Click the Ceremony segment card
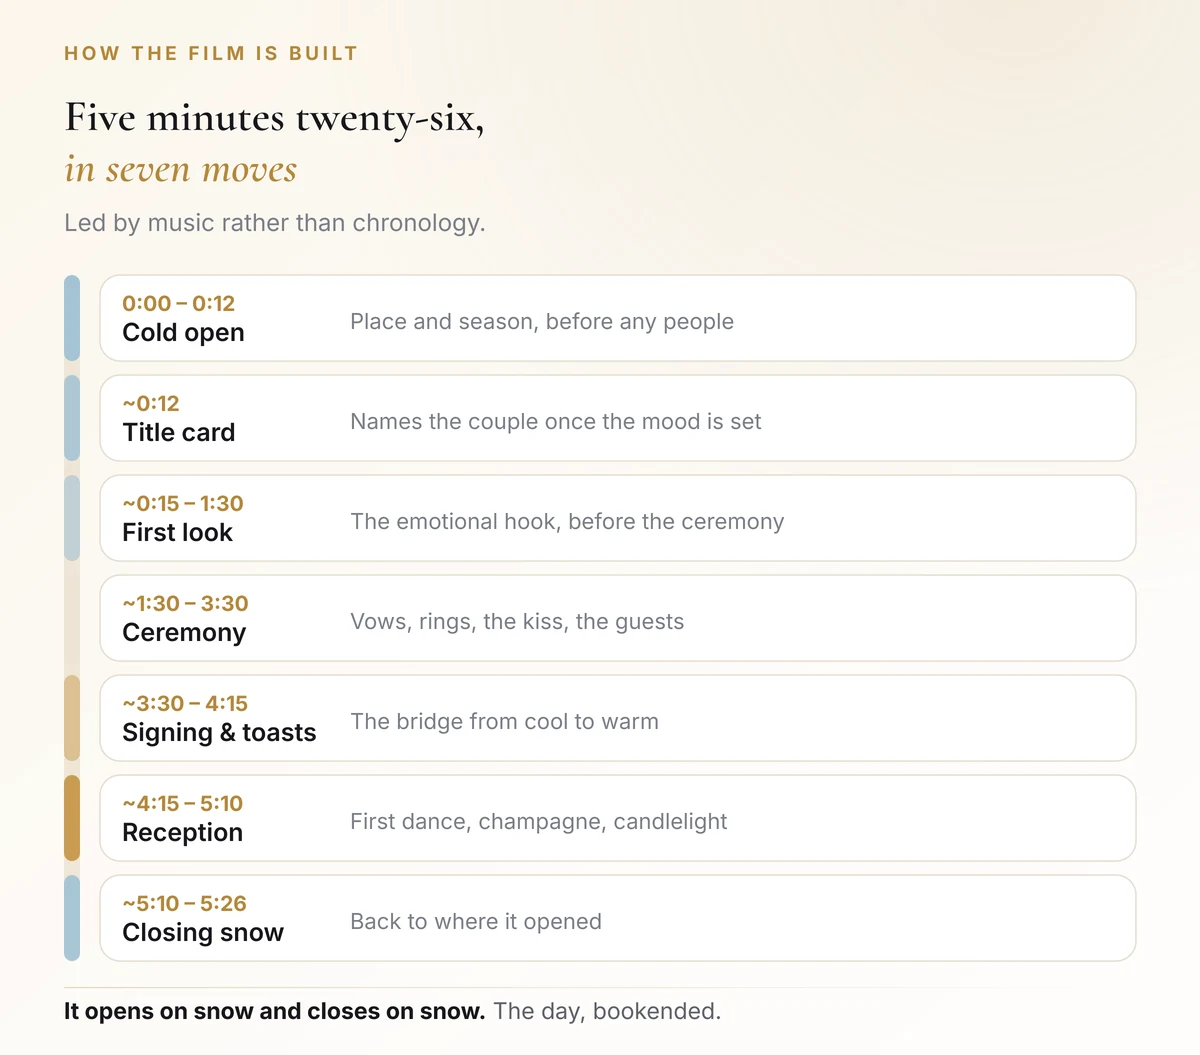 click(x=618, y=618)
